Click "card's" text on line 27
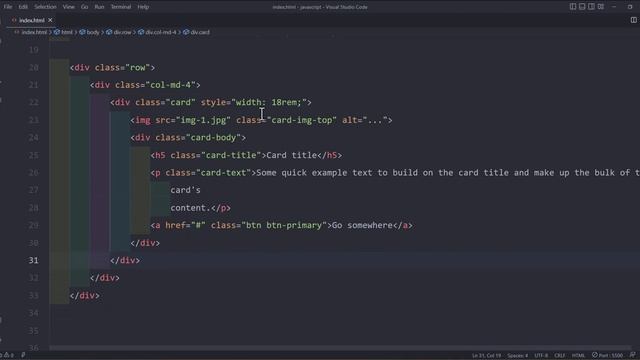 (x=185, y=190)
